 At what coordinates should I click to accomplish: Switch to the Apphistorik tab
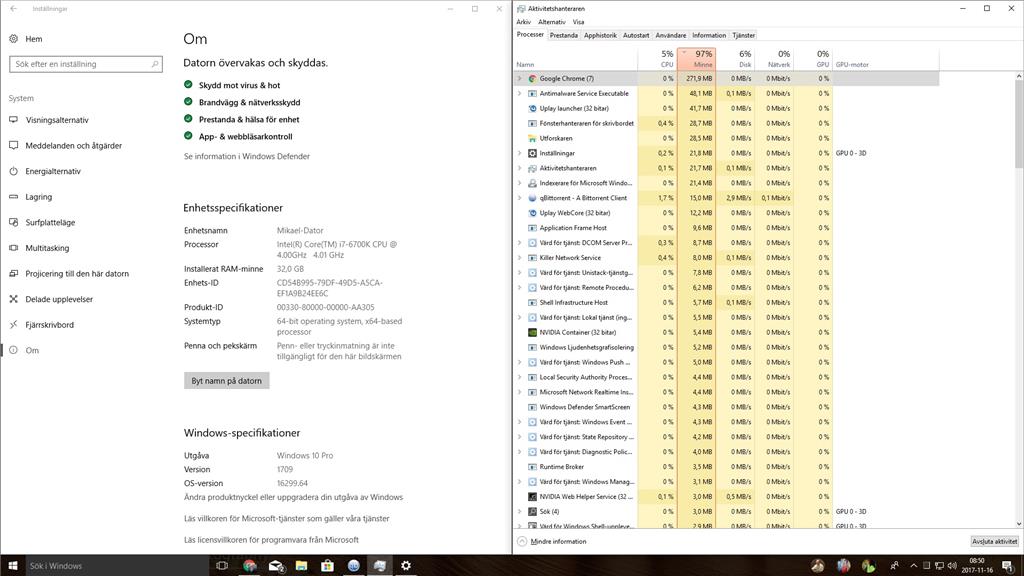tap(600, 35)
